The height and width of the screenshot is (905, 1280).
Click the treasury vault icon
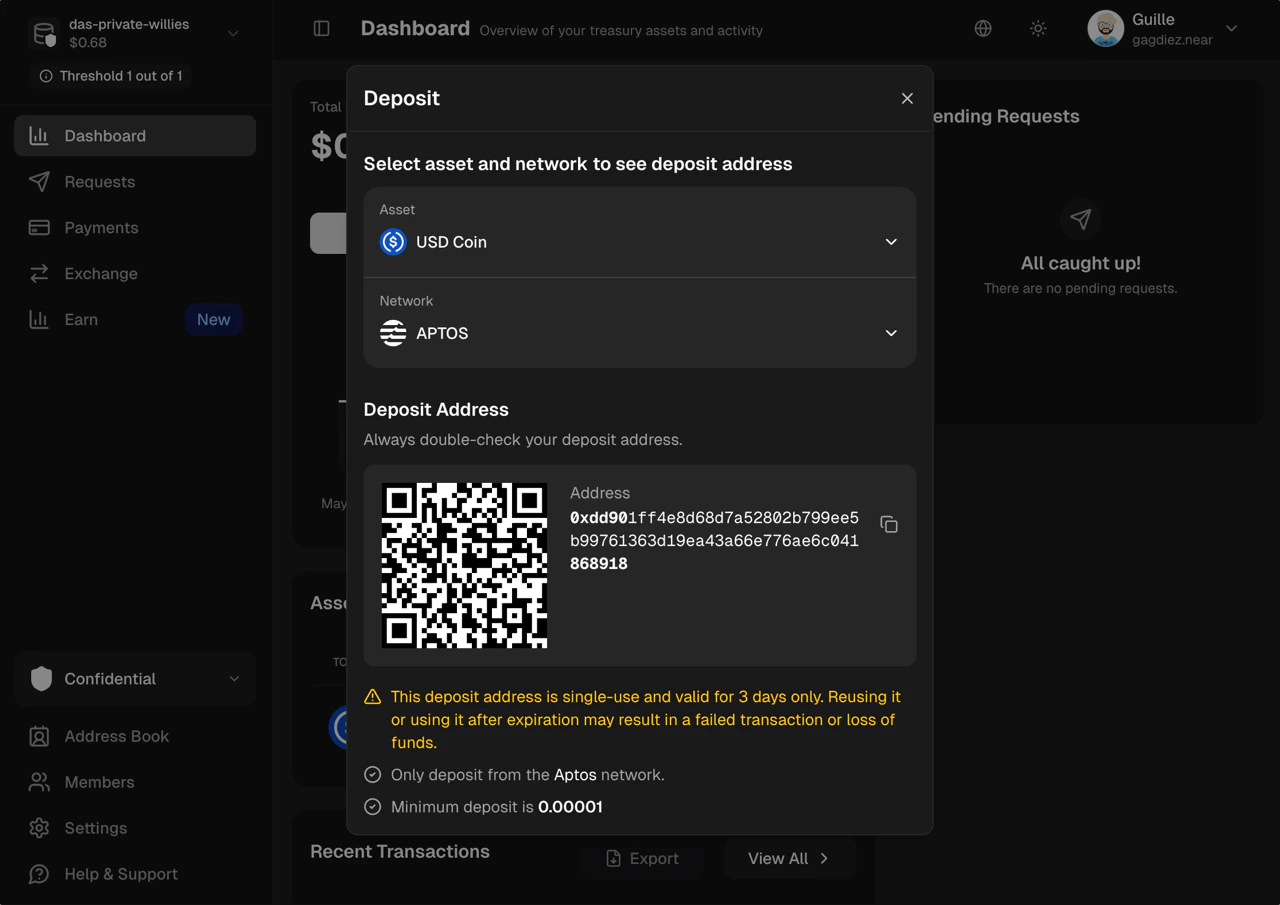click(x=45, y=34)
